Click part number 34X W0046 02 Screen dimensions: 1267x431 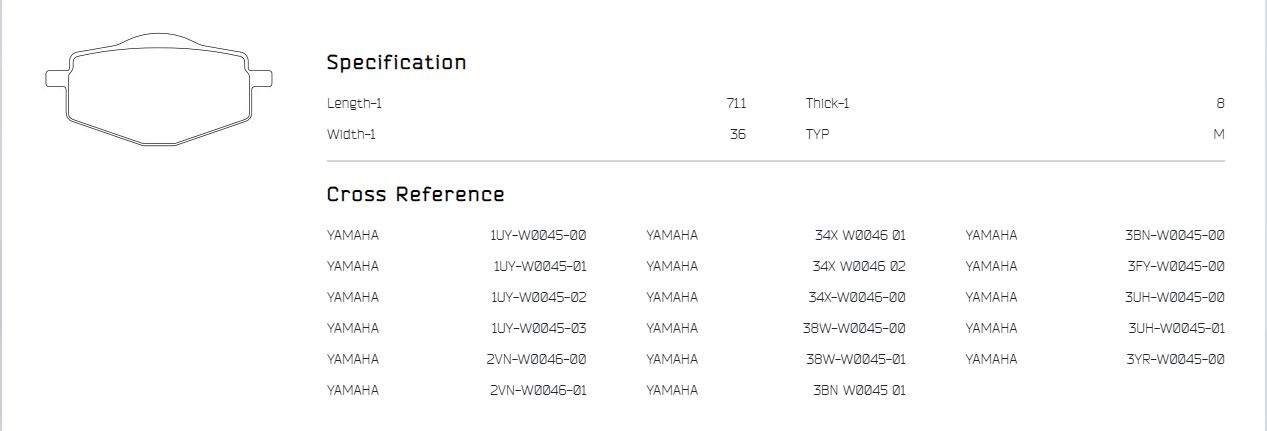click(x=859, y=267)
